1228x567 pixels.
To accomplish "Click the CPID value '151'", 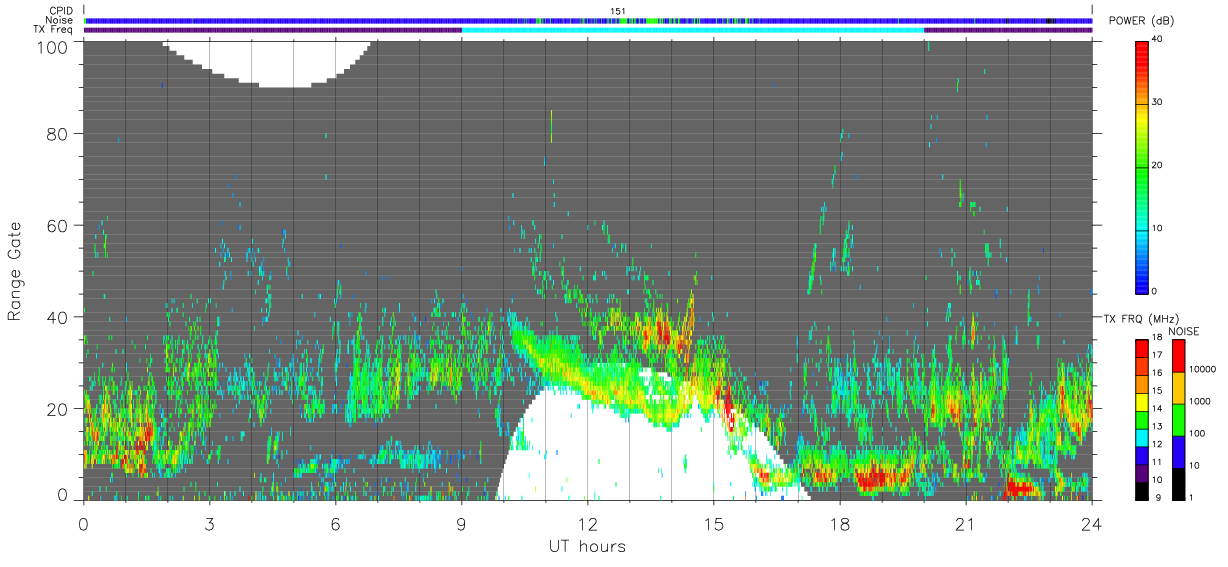I will pos(618,11).
